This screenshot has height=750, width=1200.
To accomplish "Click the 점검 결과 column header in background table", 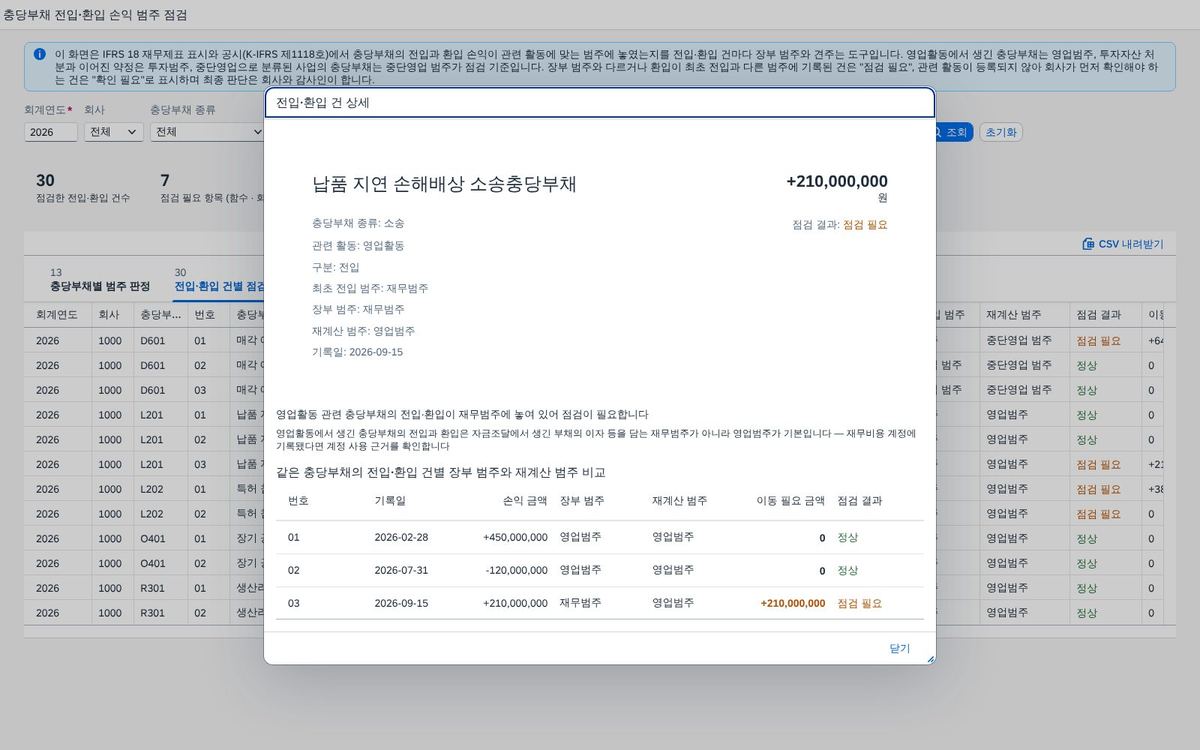I will click(1106, 314).
